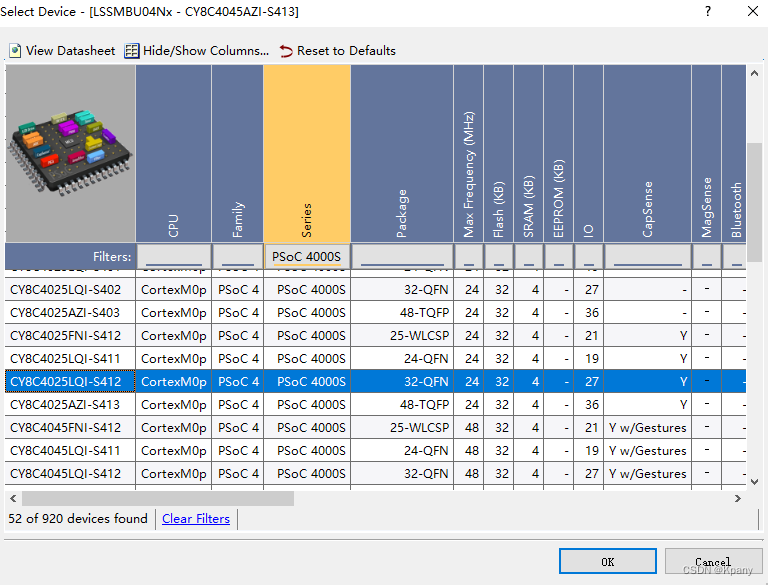Click Reset to Defaults text

point(346,50)
